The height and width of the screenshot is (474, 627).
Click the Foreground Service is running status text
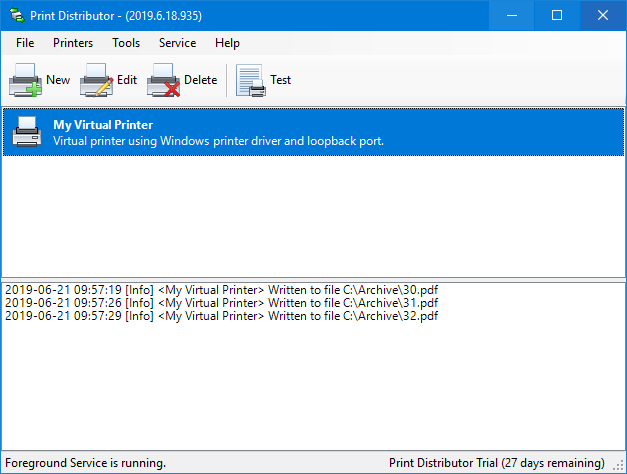pos(85,463)
